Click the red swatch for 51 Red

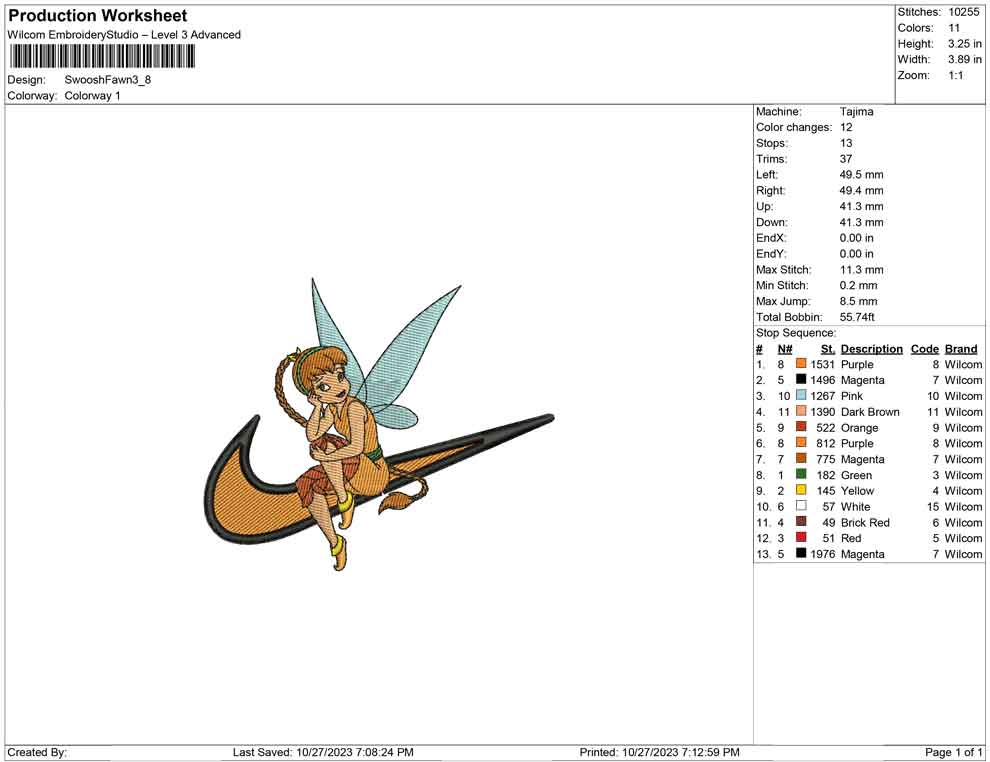(x=801, y=537)
